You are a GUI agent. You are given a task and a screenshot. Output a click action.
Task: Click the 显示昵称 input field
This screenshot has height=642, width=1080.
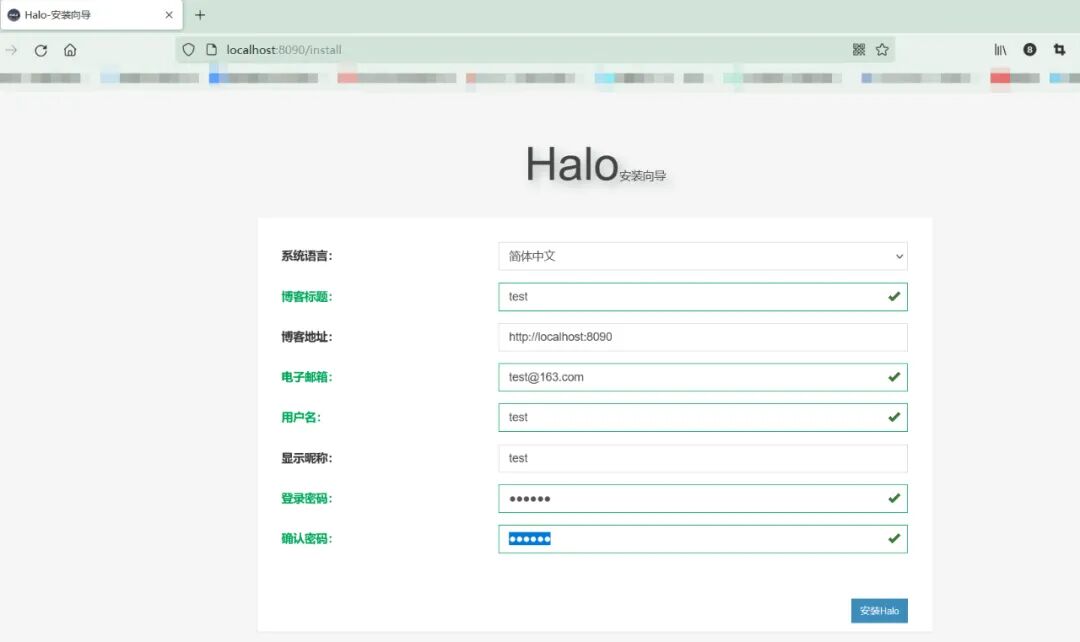(x=703, y=458)
